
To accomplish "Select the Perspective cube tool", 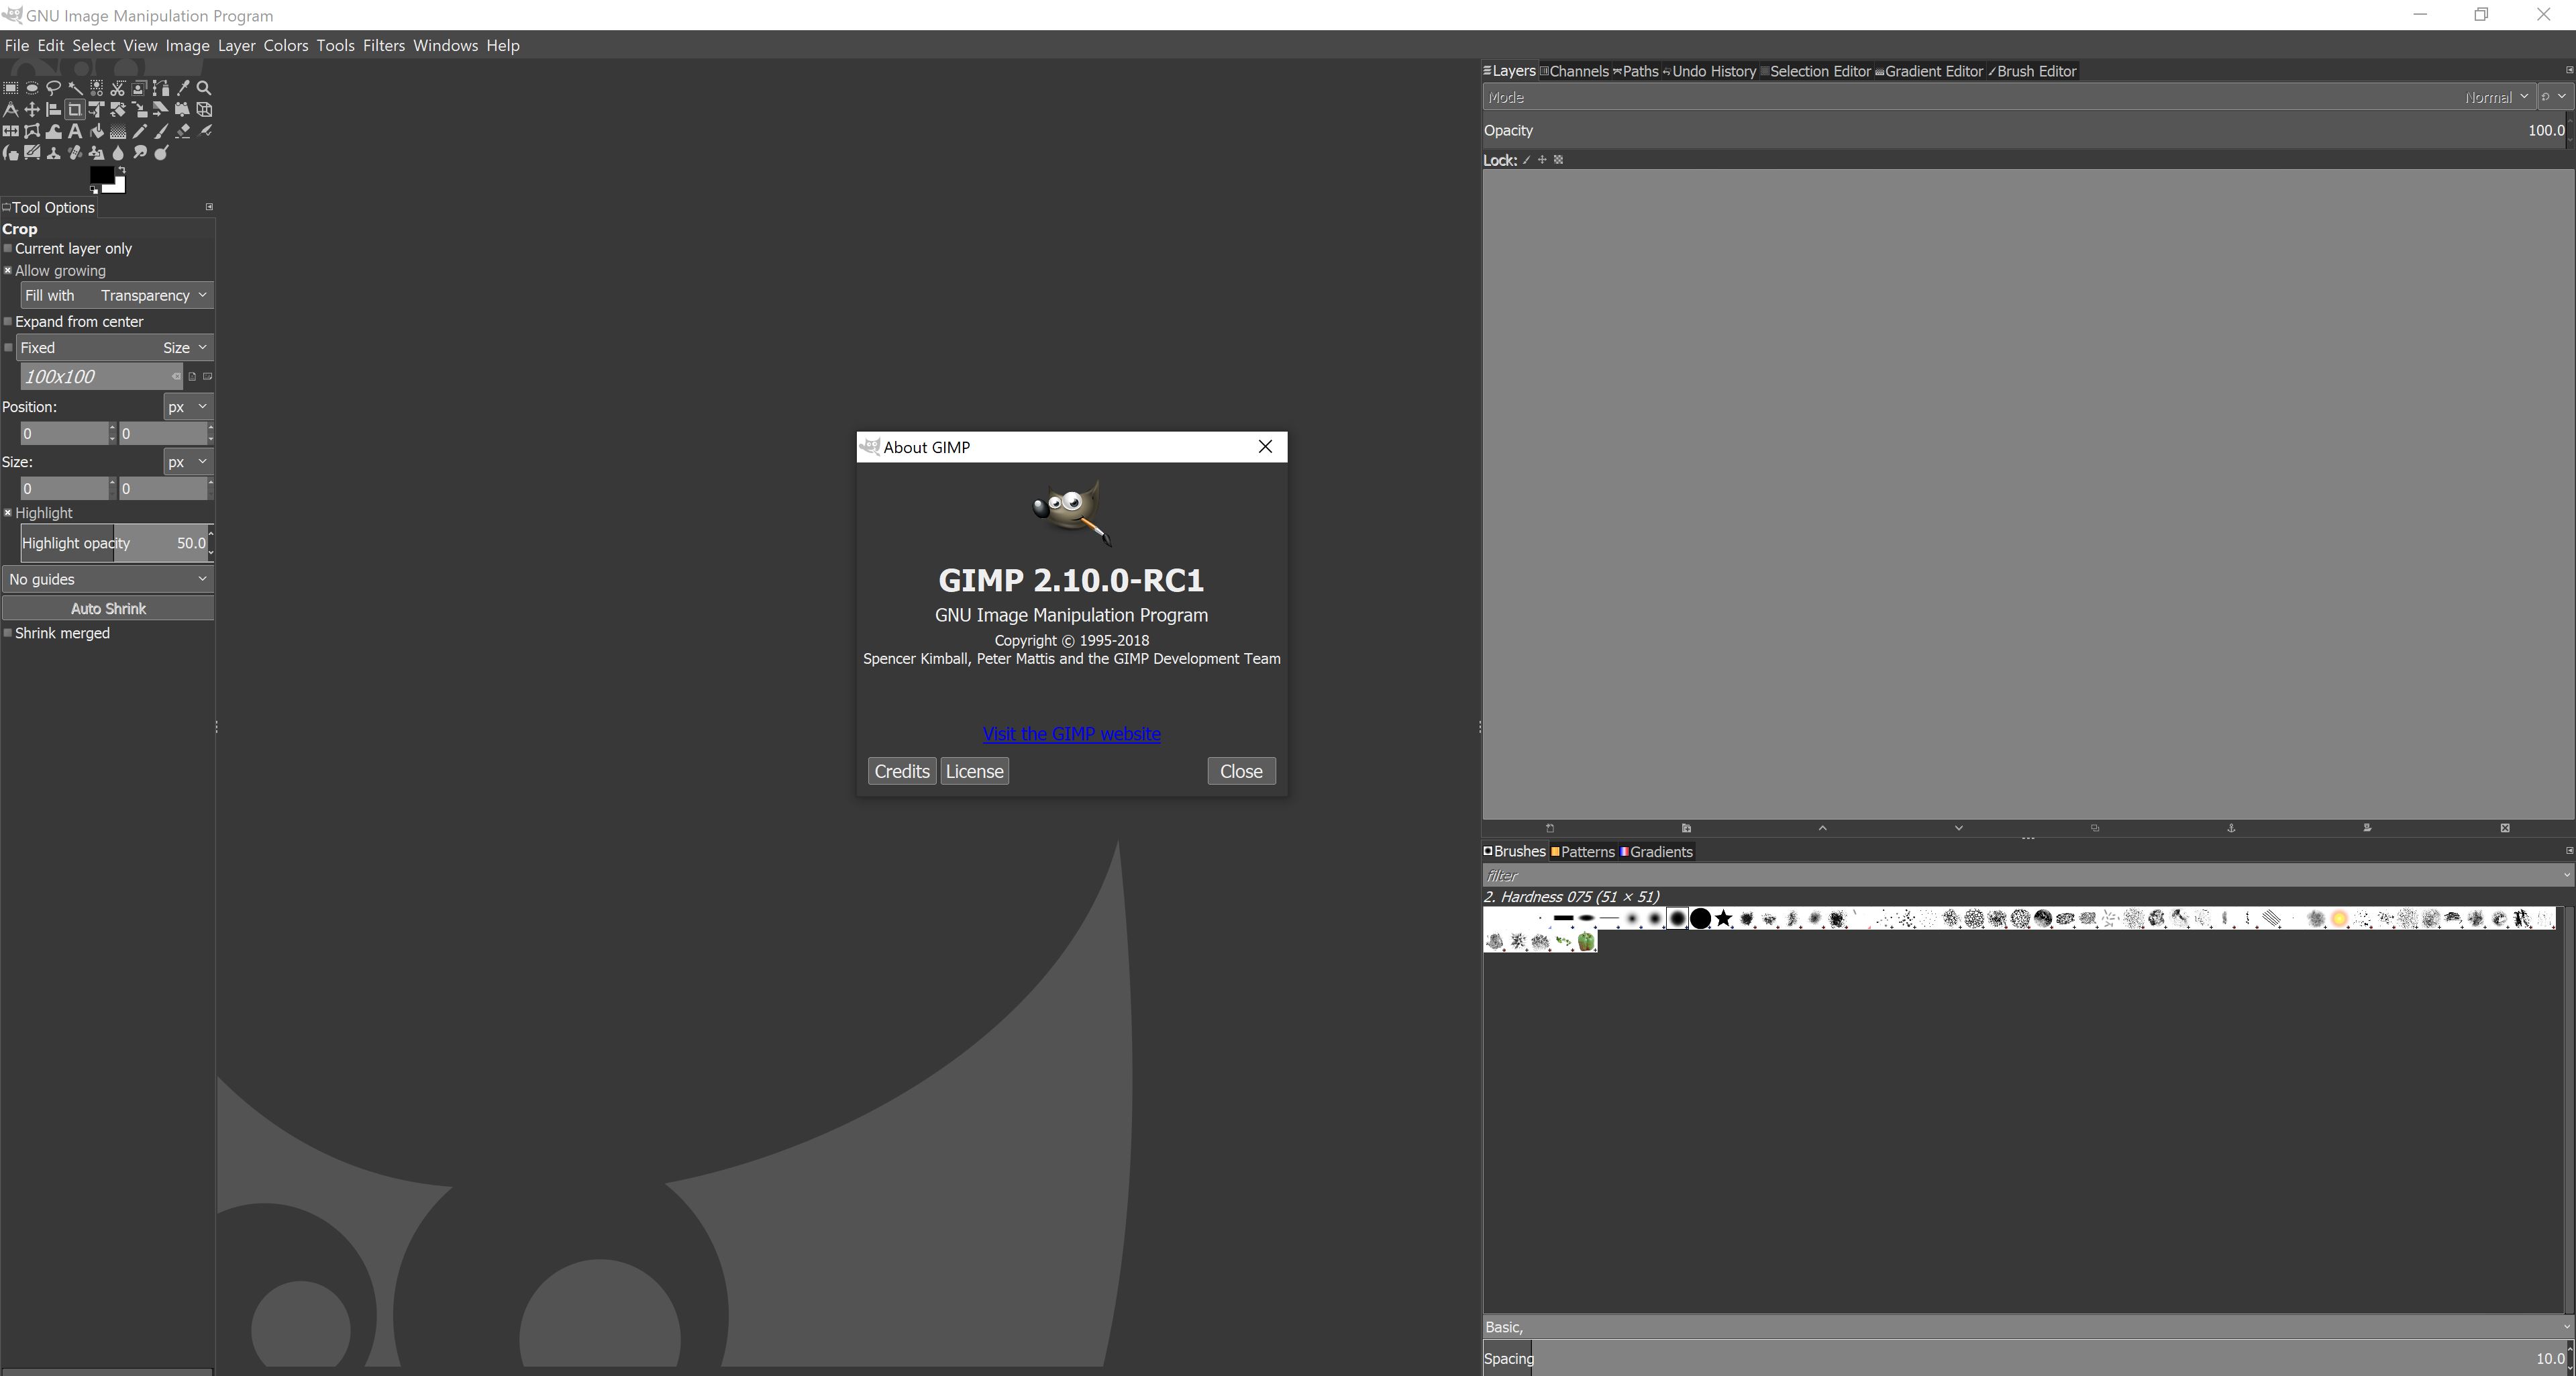I will pyautogui.click(x=204, y=110).
